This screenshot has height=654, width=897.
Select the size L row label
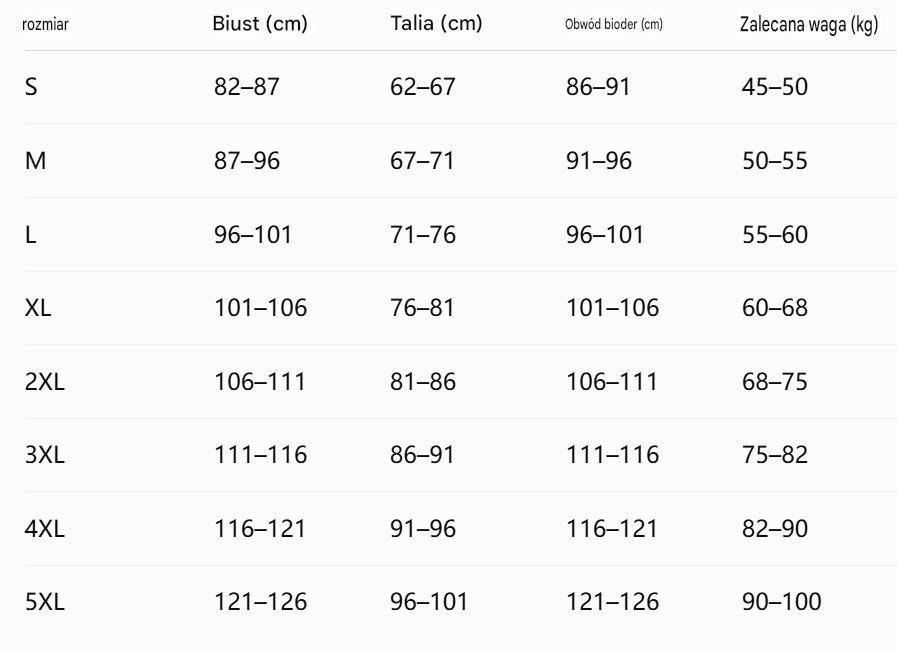tap(31, 235)
